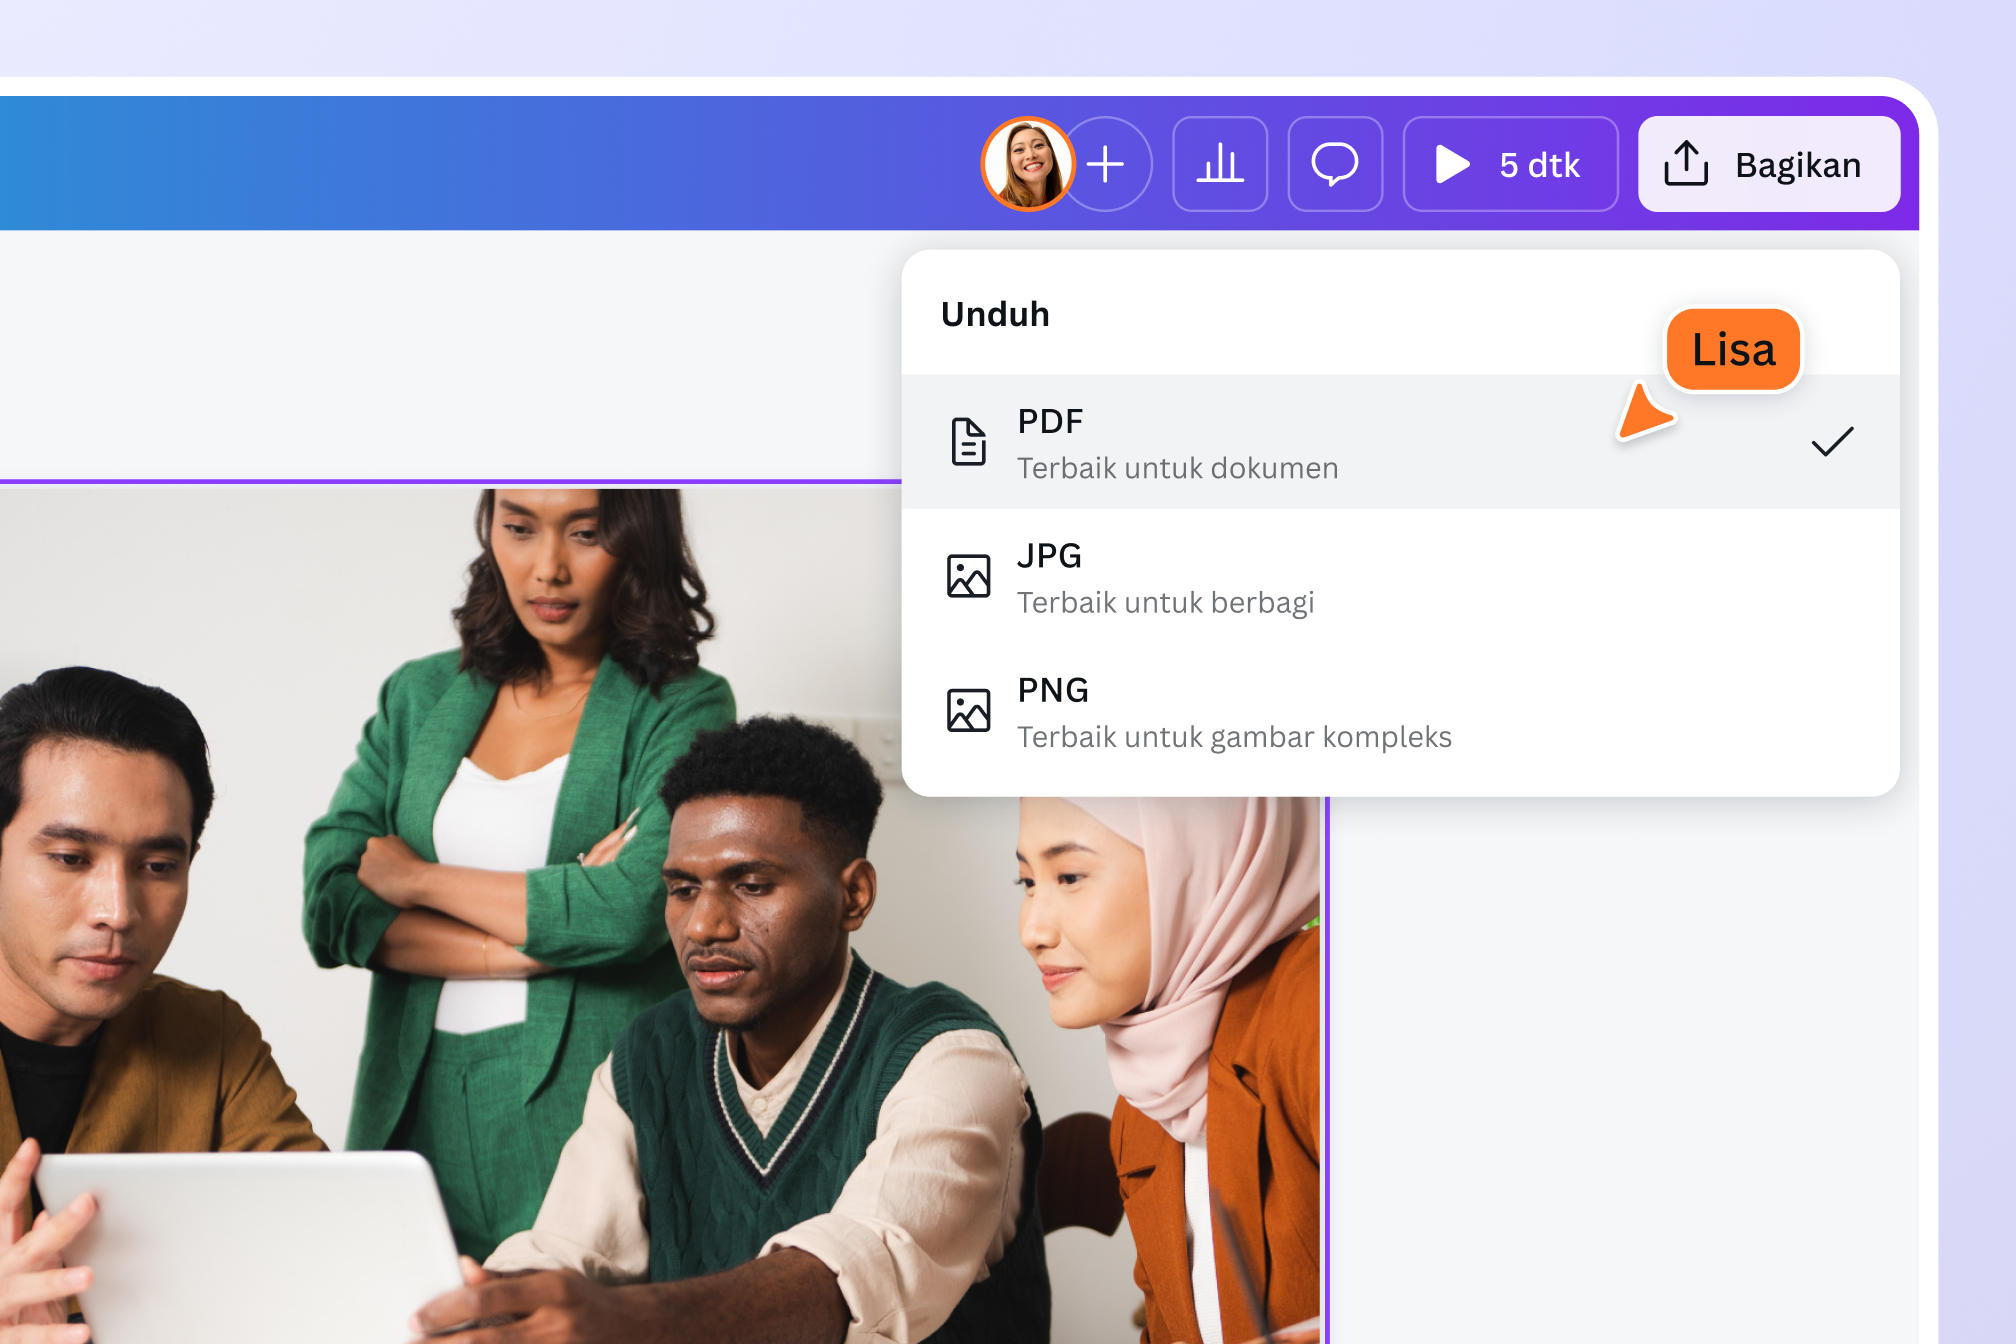Open the comments speech bubble
Viewport: 2016px width, 1344px height.
click(x=1335, y=164)
